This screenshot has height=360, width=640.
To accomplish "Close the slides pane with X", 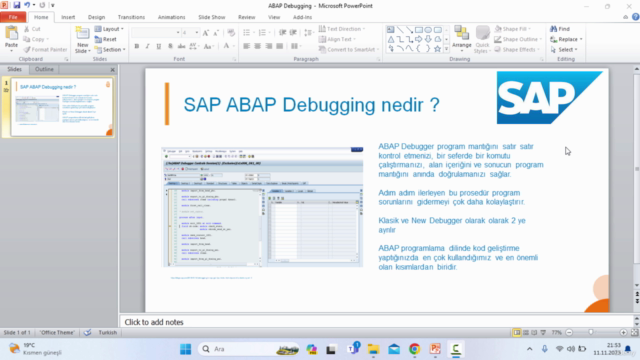I will tap(113, 70).
